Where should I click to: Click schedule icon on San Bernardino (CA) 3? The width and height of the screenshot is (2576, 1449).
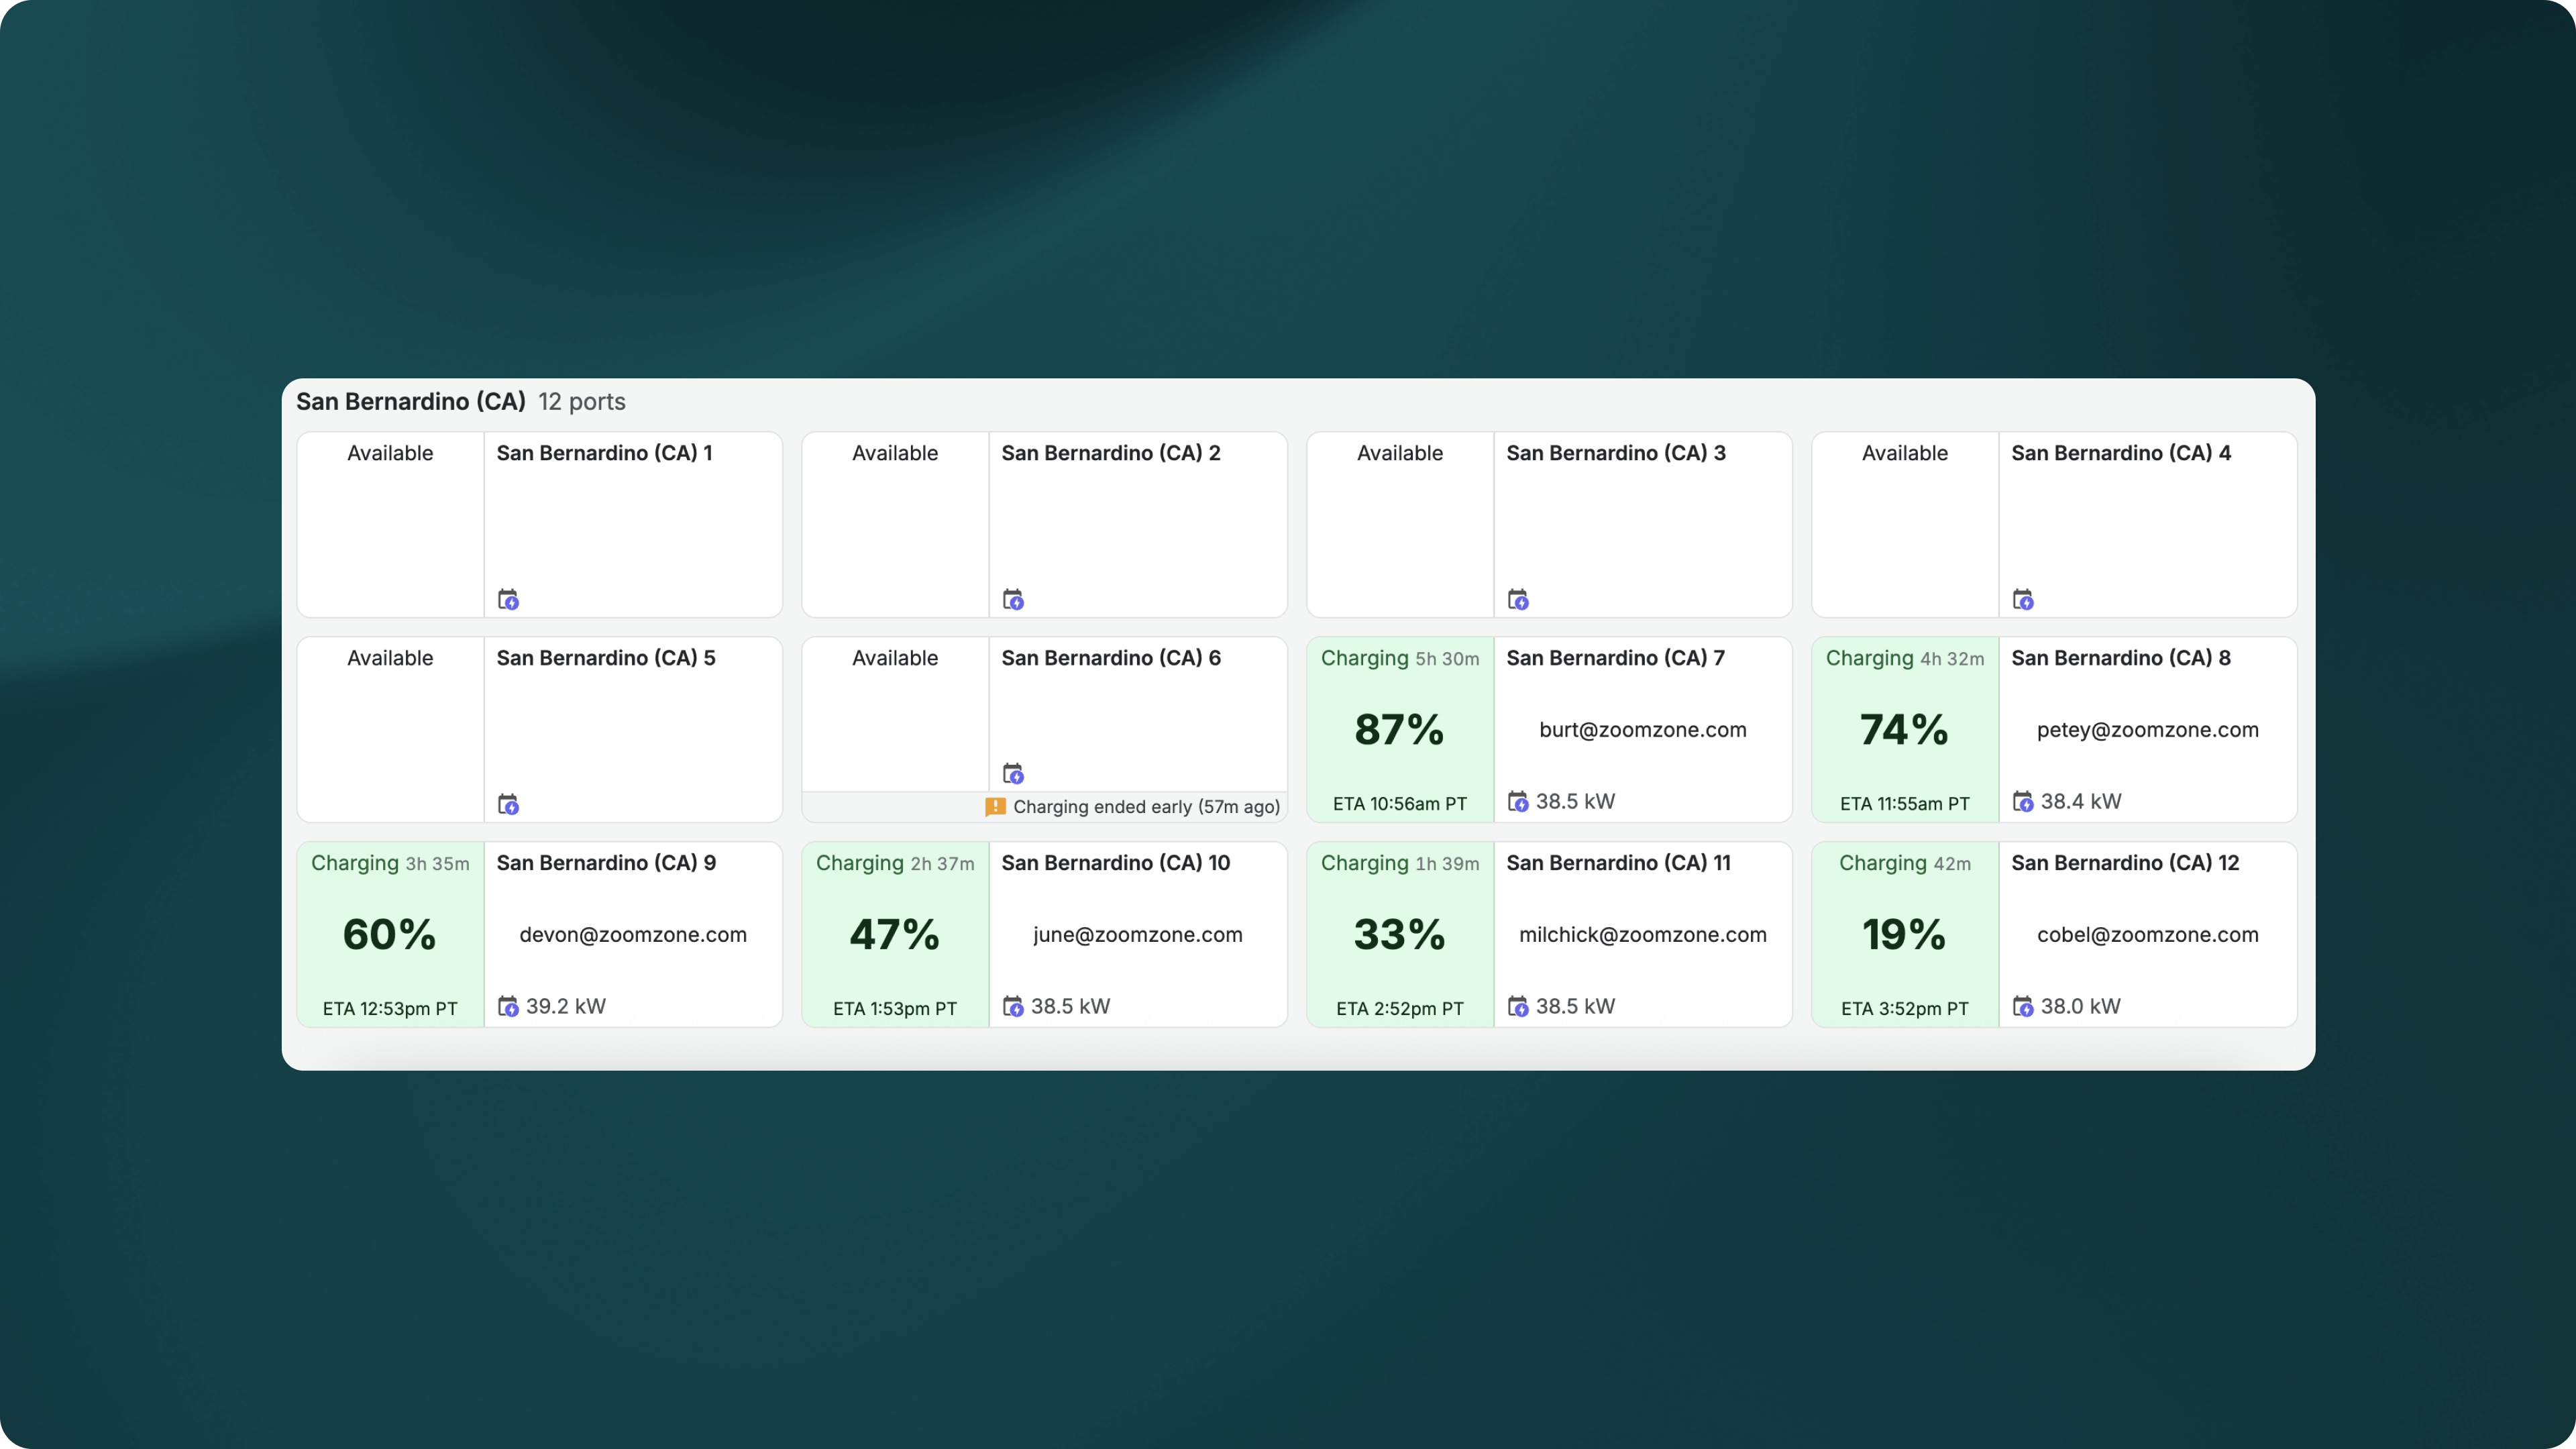click(1518, 600)
